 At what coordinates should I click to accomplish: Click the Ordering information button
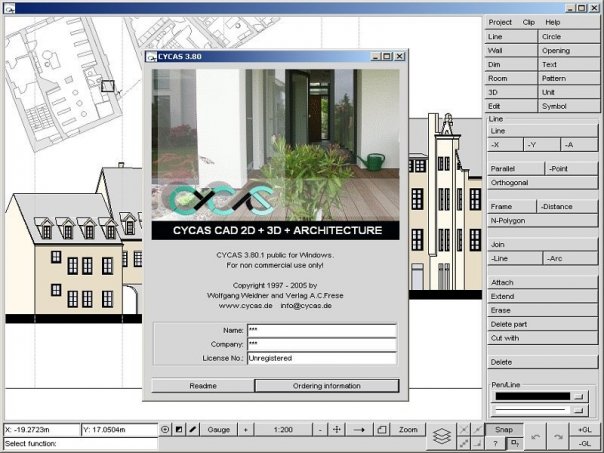pos(327,386)
